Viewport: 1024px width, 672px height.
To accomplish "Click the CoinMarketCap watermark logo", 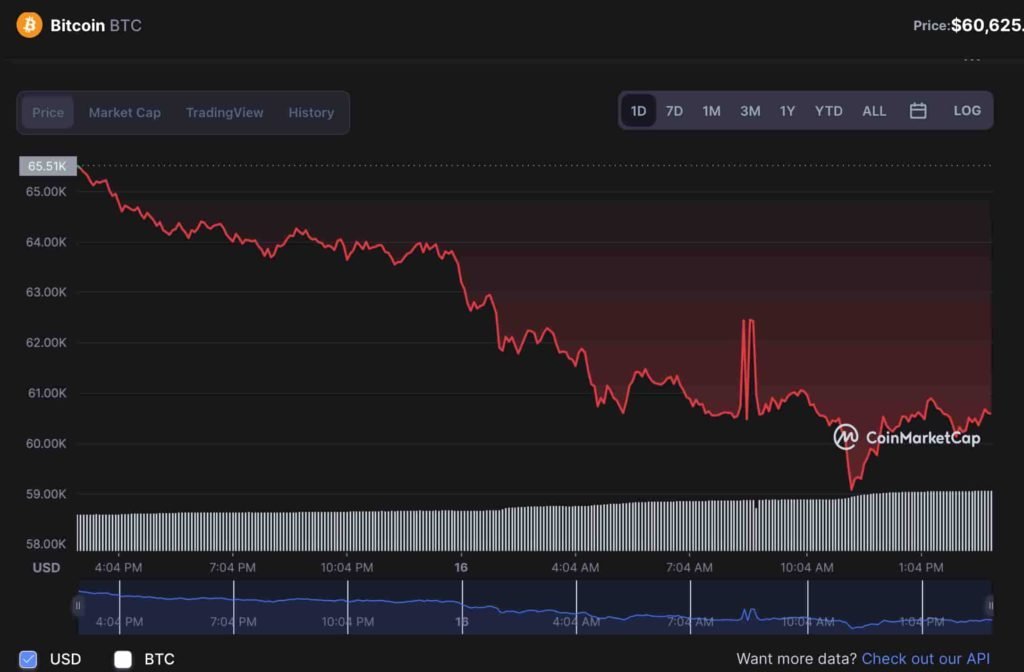I will click(846, 437).
